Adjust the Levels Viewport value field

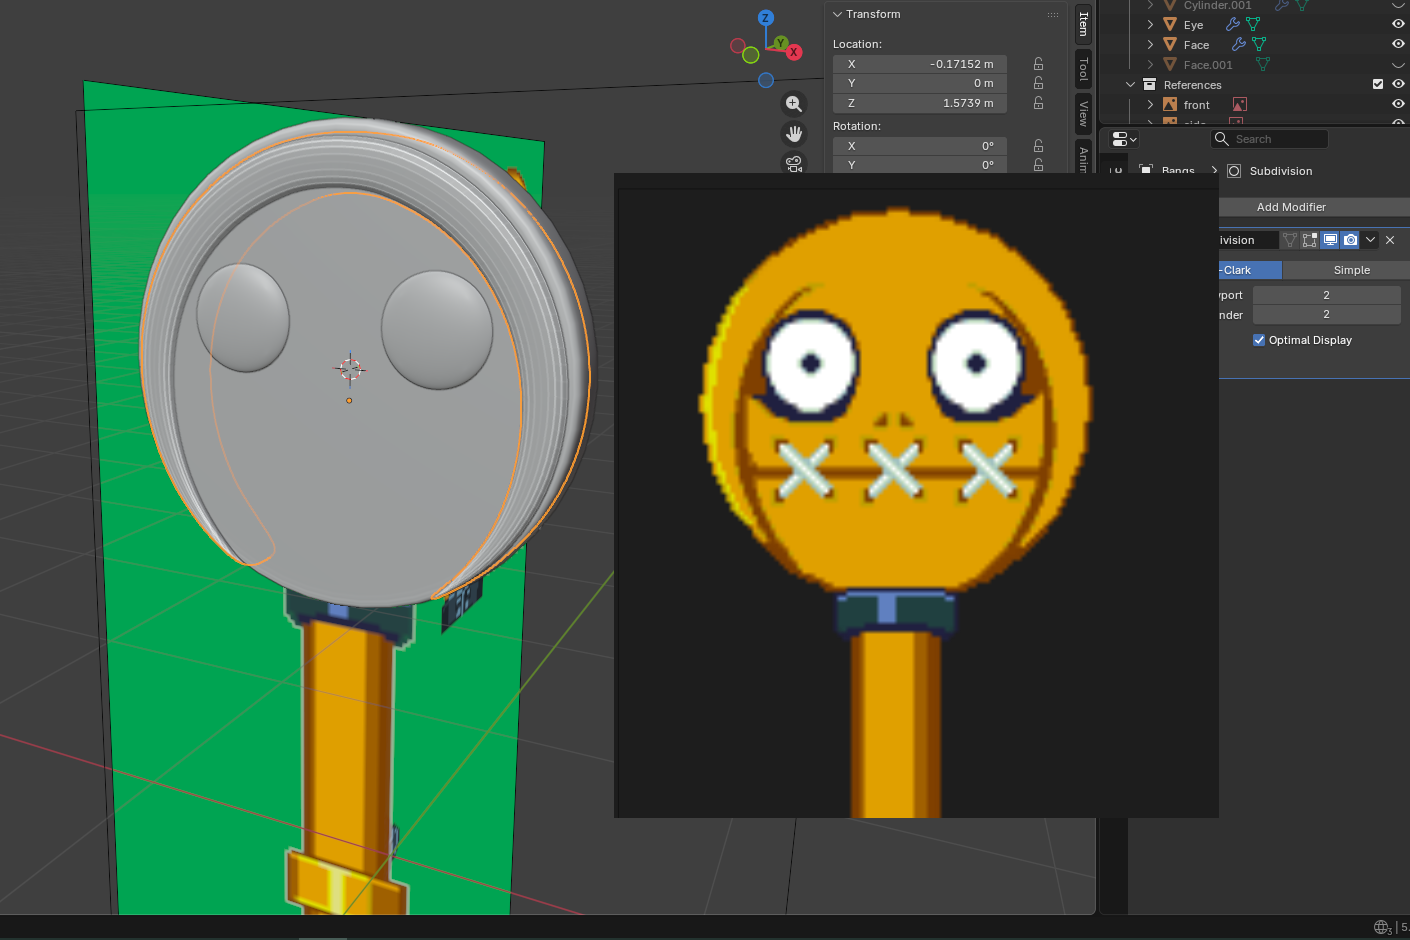coord(1327,295)
